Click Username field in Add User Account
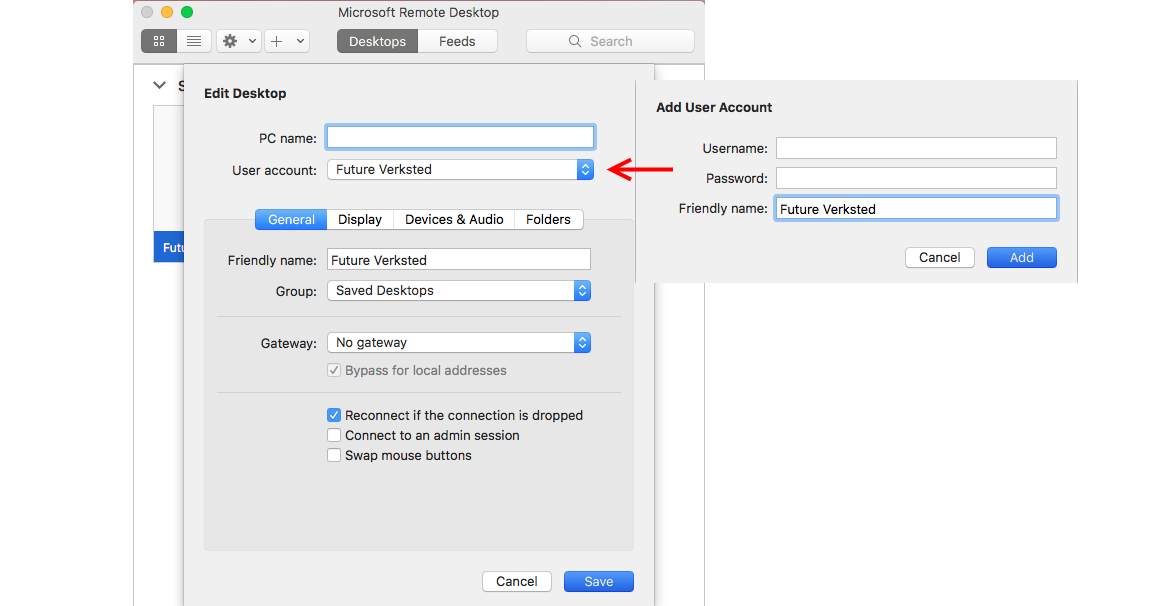Screen dimensions: 1172x606 pyautogui.click(x=916, y=148)
